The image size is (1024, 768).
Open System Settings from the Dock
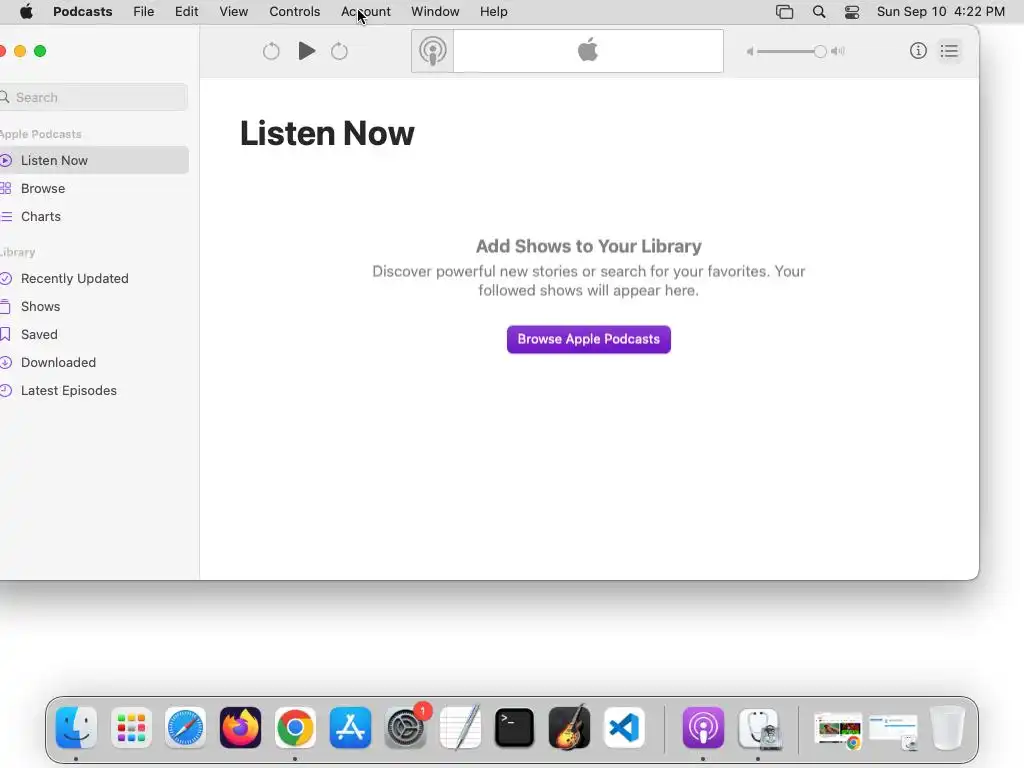(406, 728)
